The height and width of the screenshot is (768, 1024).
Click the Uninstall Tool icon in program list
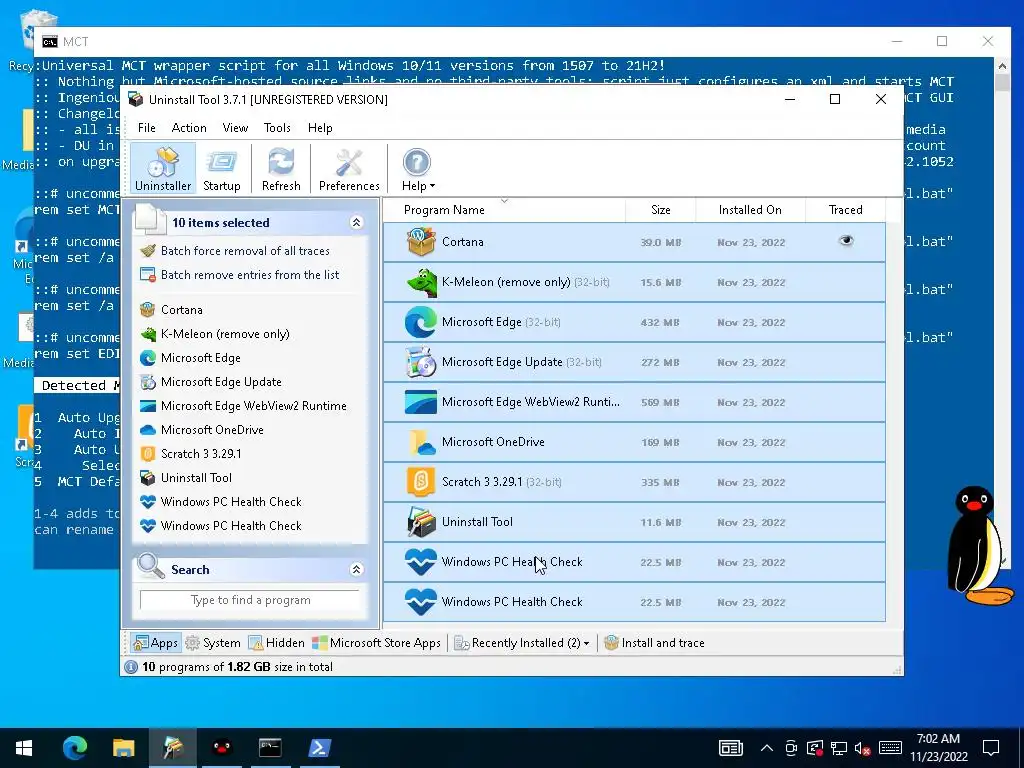(421, 522)
